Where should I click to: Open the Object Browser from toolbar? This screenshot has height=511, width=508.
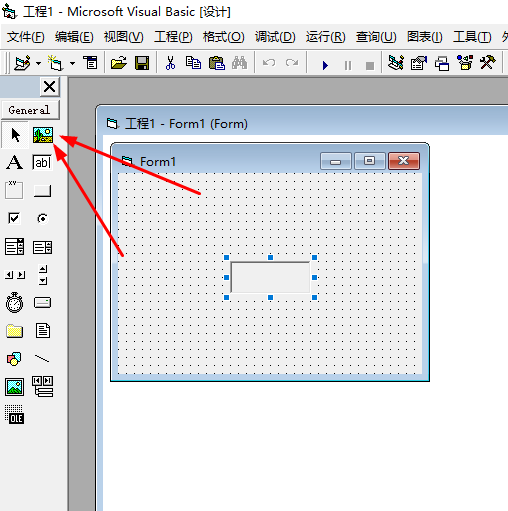coord(465,63)
